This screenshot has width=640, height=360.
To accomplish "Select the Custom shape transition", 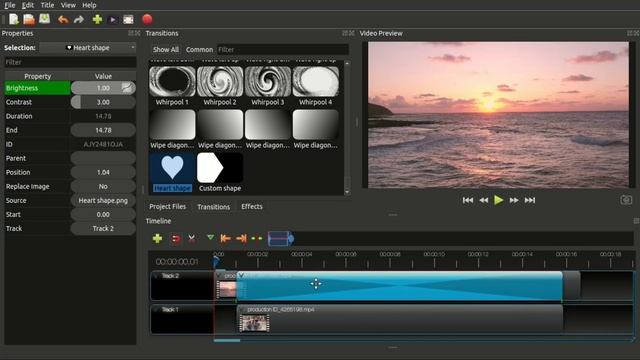I will pyautogui.click(x=220, y=173).
